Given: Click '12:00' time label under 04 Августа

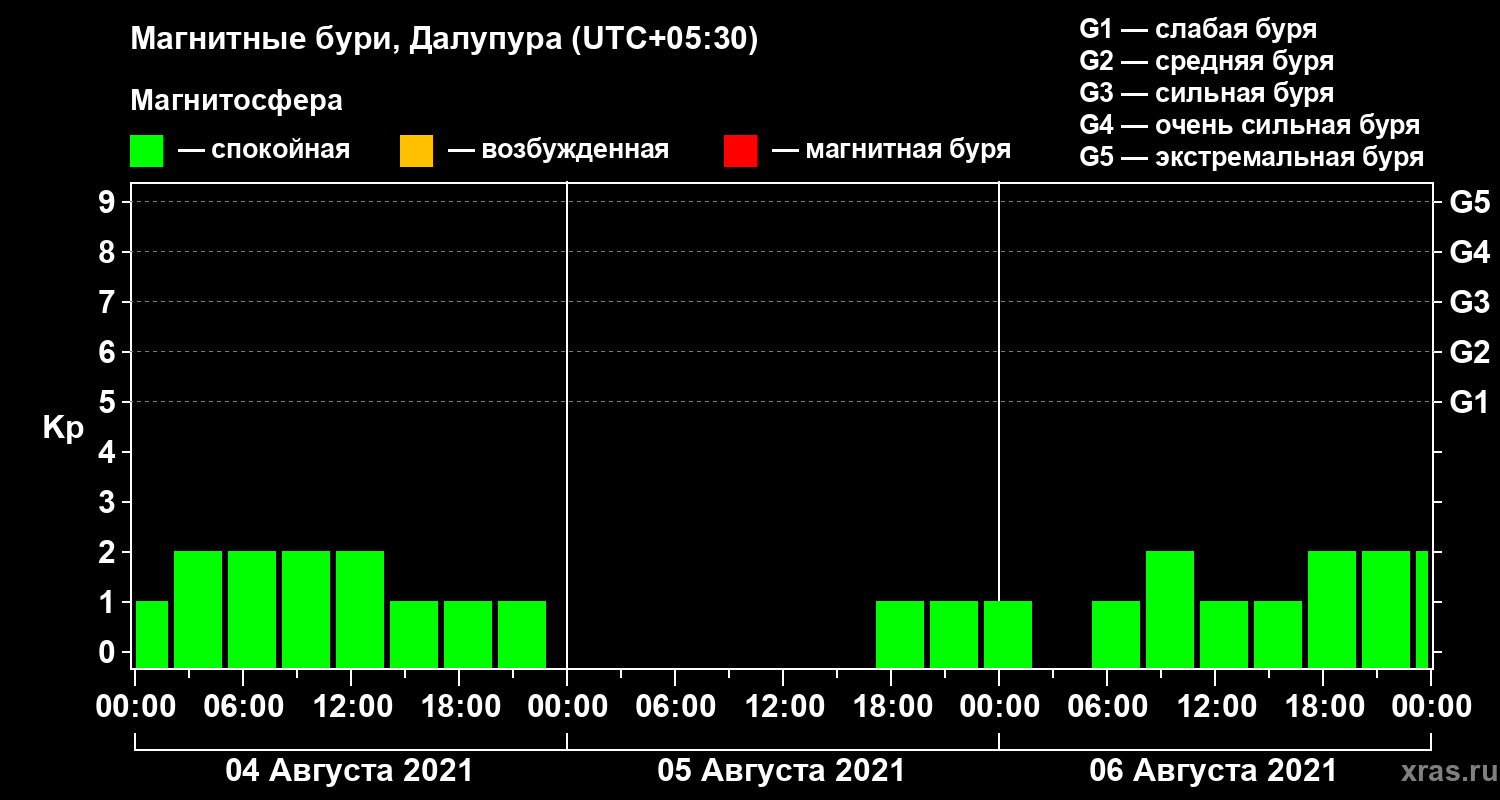Looking at the screenshot, I should pos(351,707).
